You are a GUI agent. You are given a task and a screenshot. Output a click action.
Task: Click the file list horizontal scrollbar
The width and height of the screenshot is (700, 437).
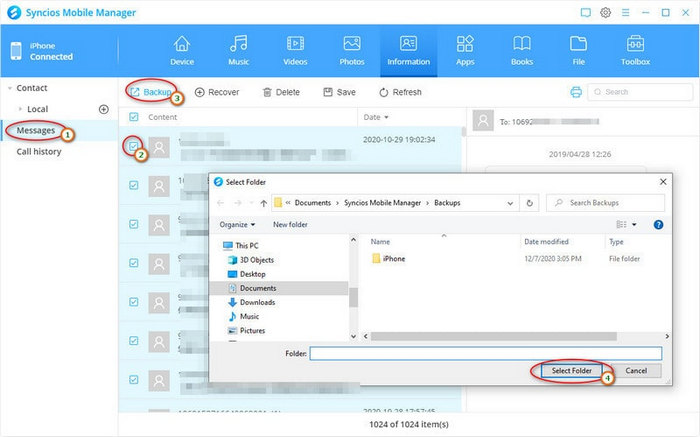pyautogui.click(x=493, y=336)
